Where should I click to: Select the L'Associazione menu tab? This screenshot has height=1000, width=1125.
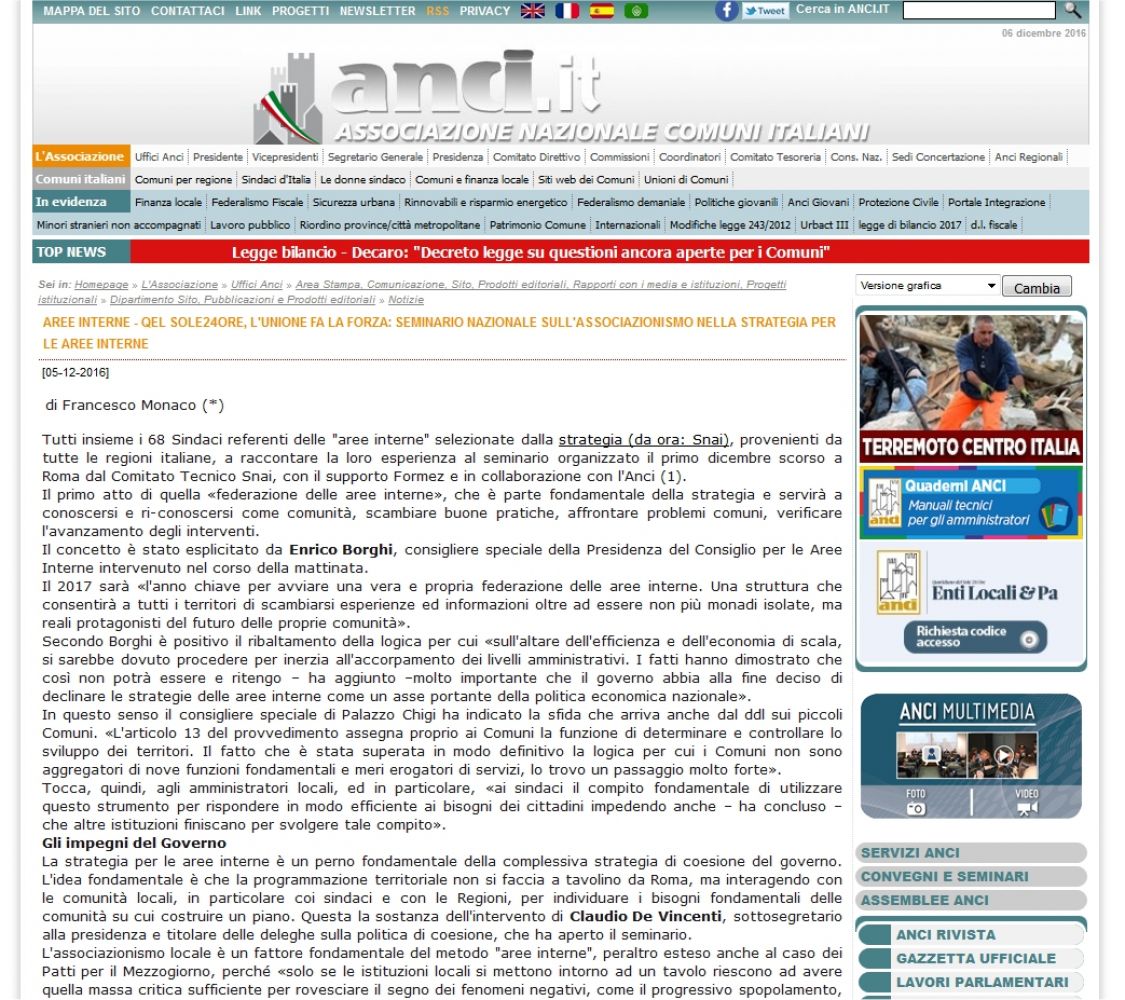click(81, 156)
